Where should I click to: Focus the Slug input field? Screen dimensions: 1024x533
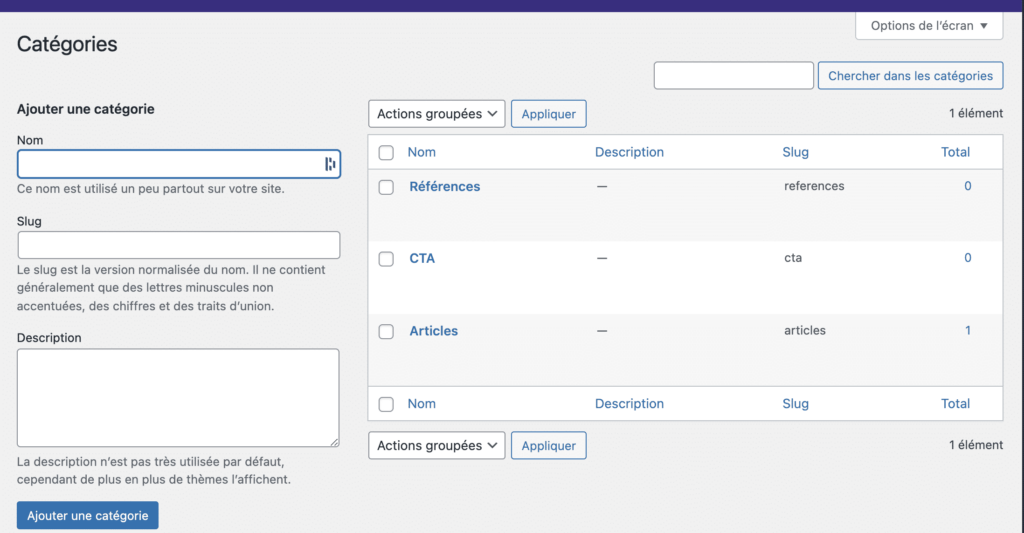point(179,245)
